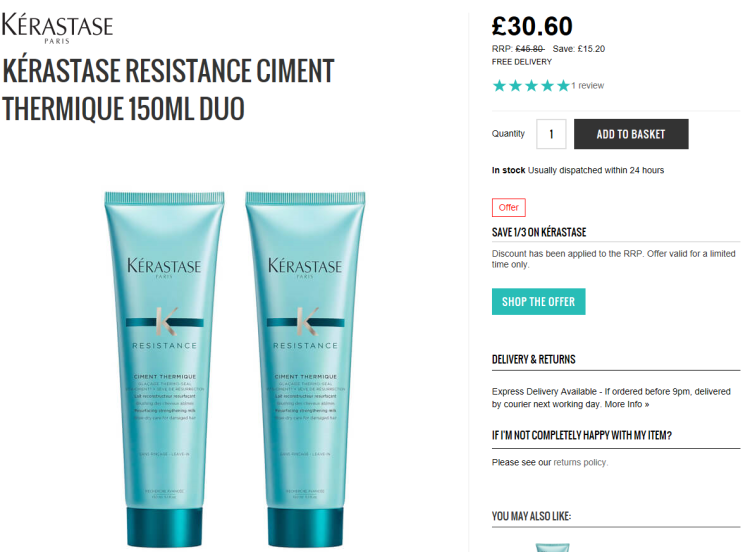
Task: Click the fifth teal rating star
Action: [563, 86]
